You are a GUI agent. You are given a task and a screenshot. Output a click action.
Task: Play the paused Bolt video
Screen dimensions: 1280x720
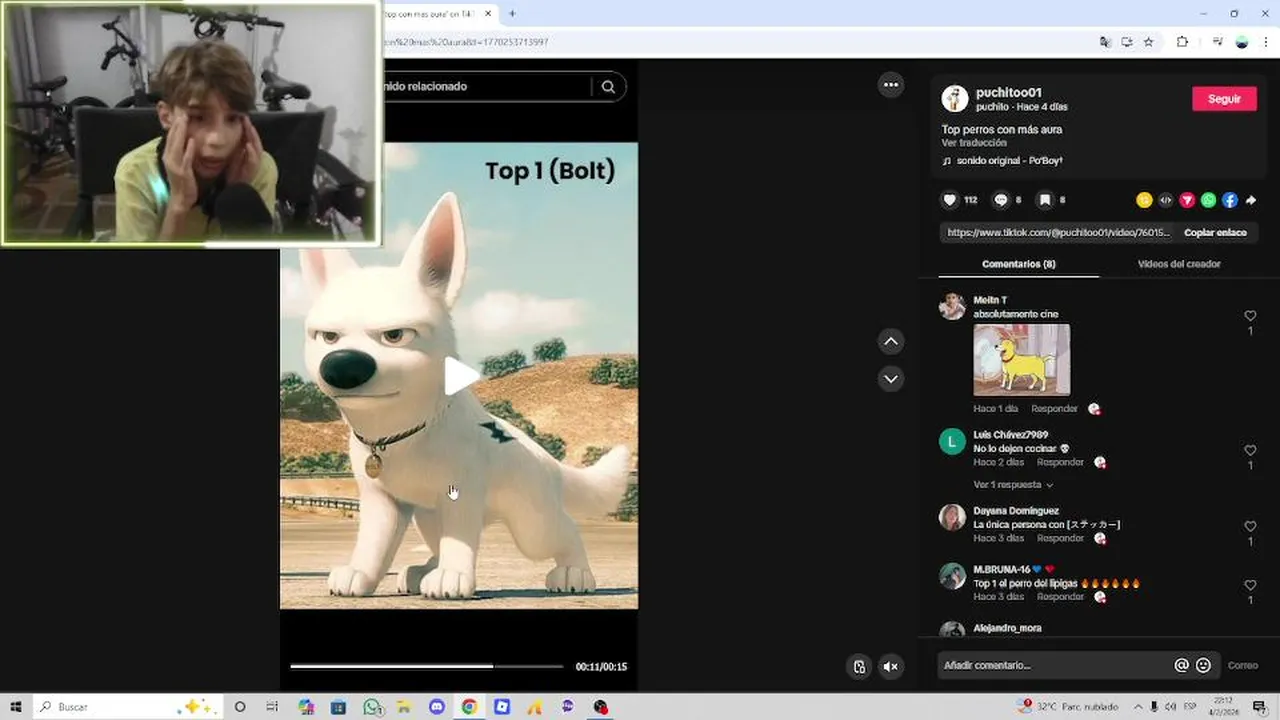tap(460, 376)
